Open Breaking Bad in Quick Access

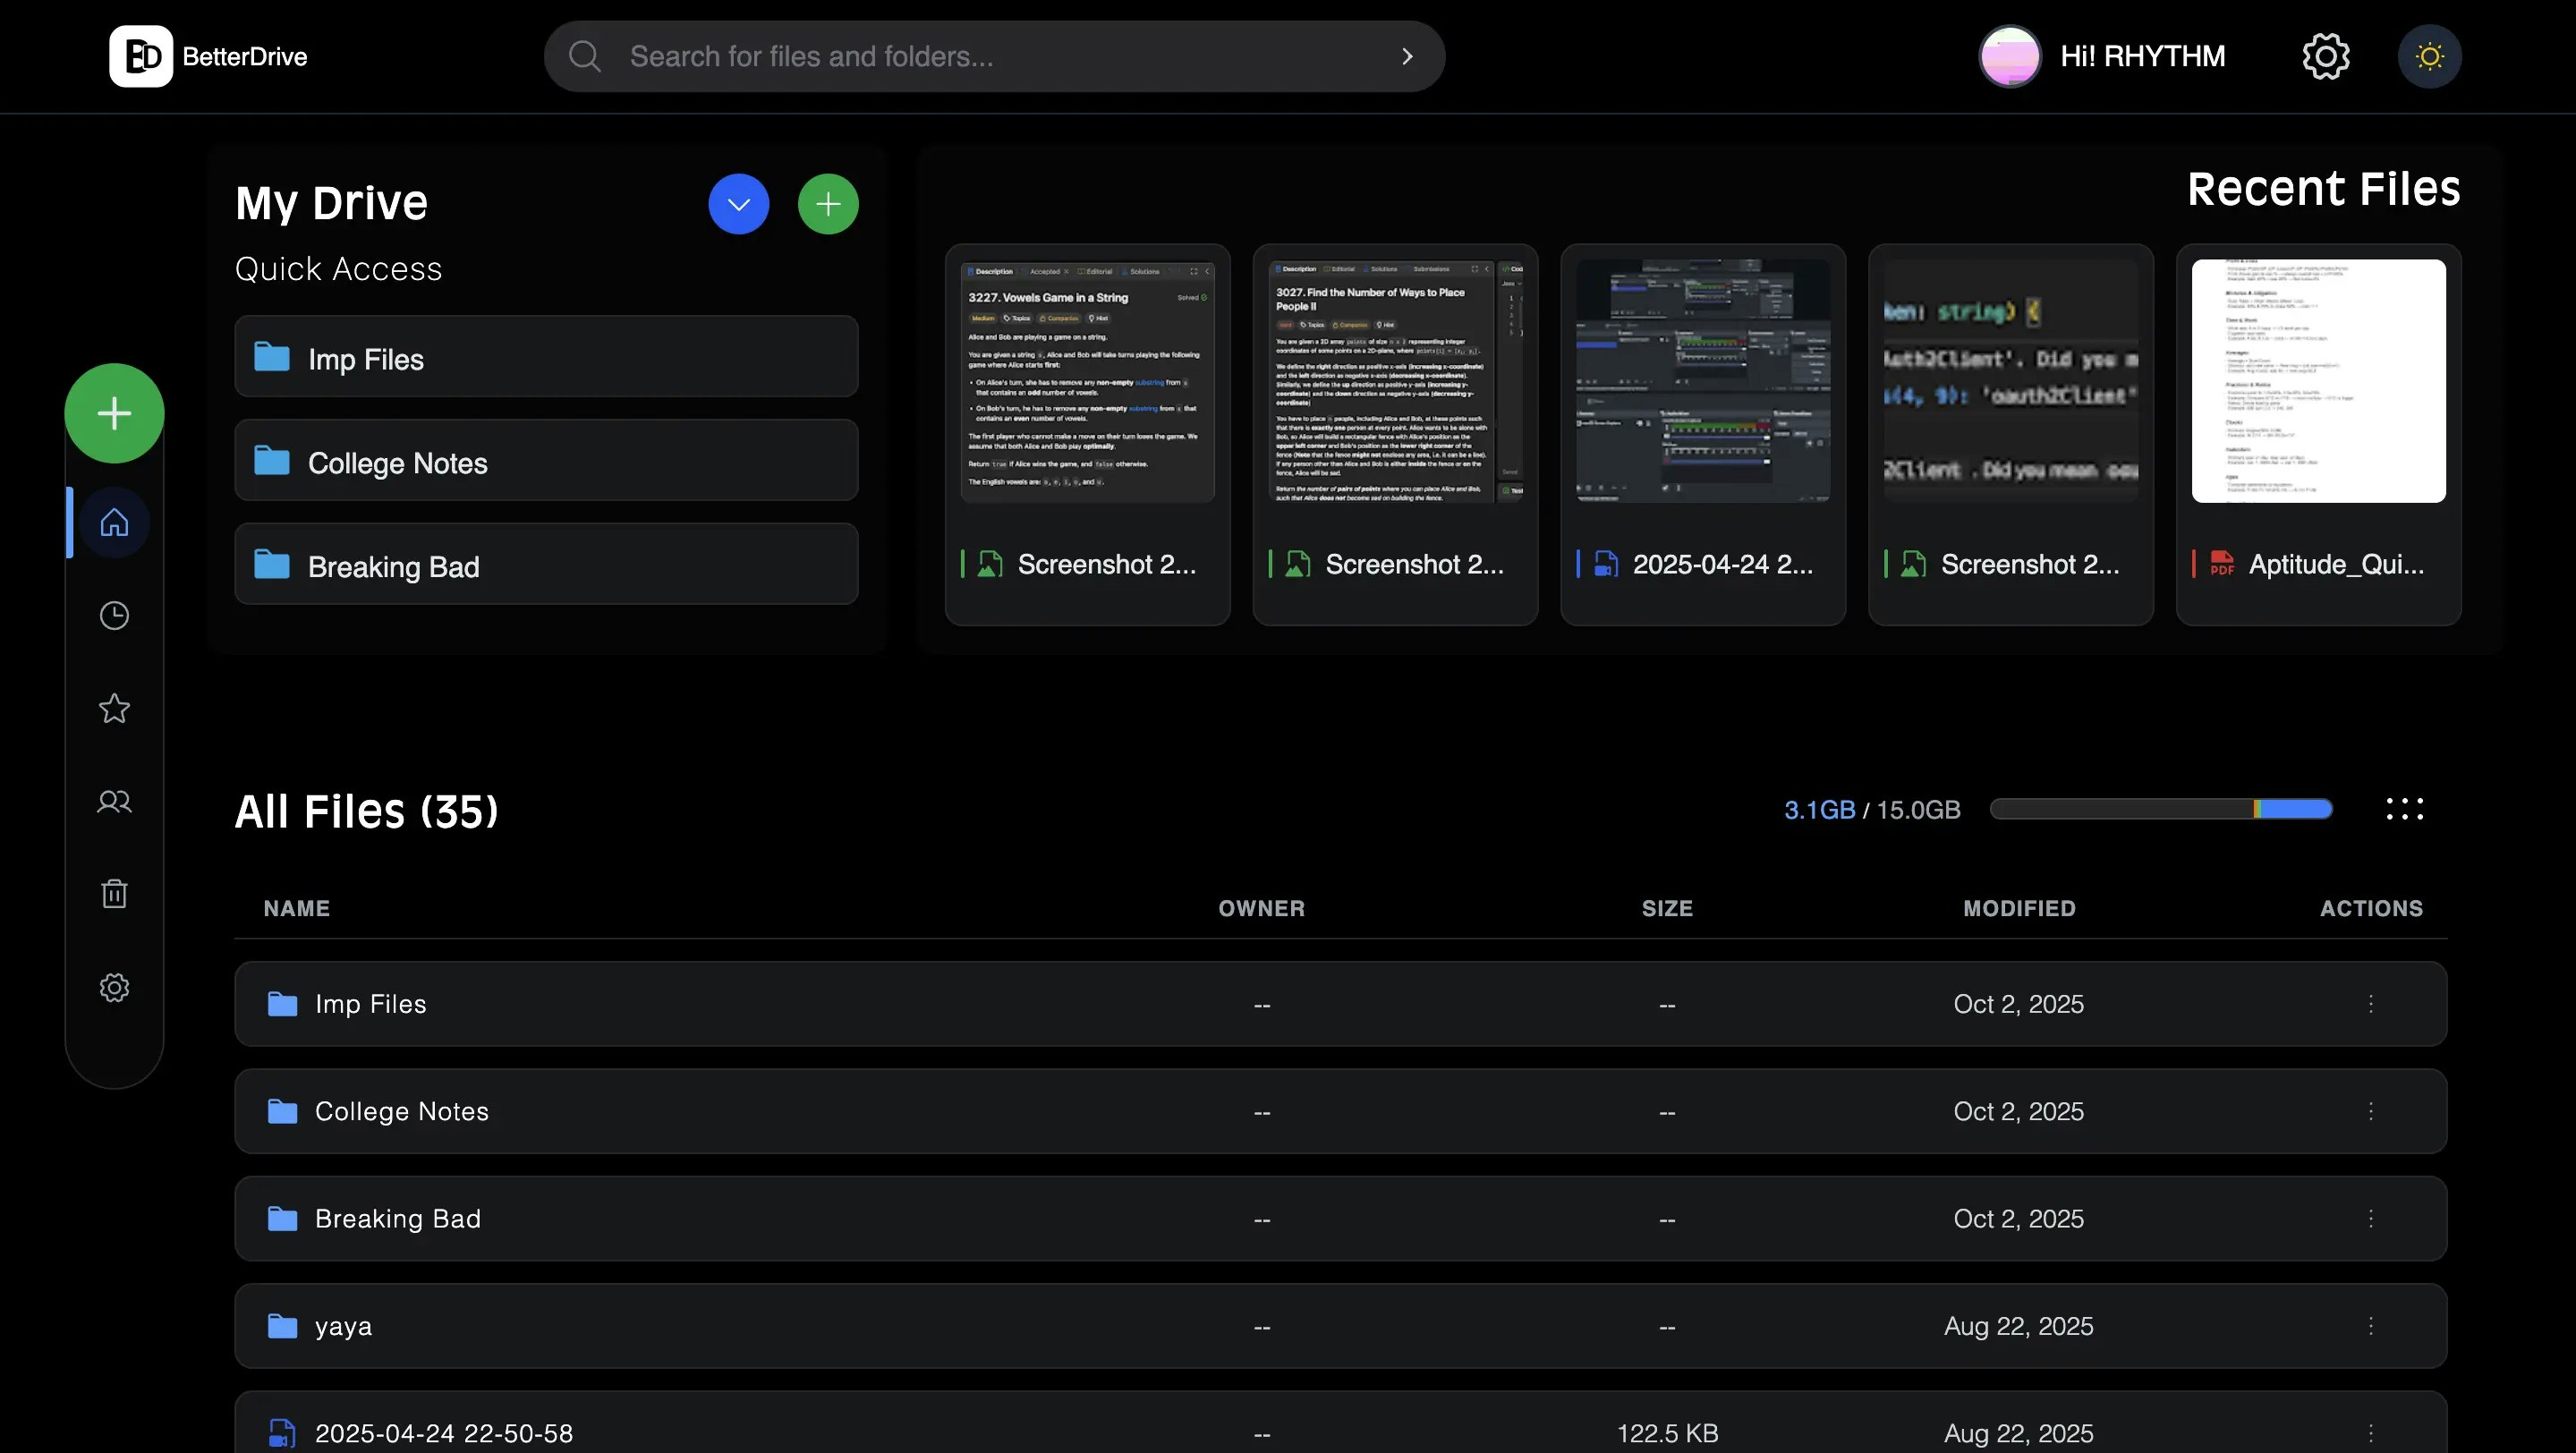click(x=546, y=566)
